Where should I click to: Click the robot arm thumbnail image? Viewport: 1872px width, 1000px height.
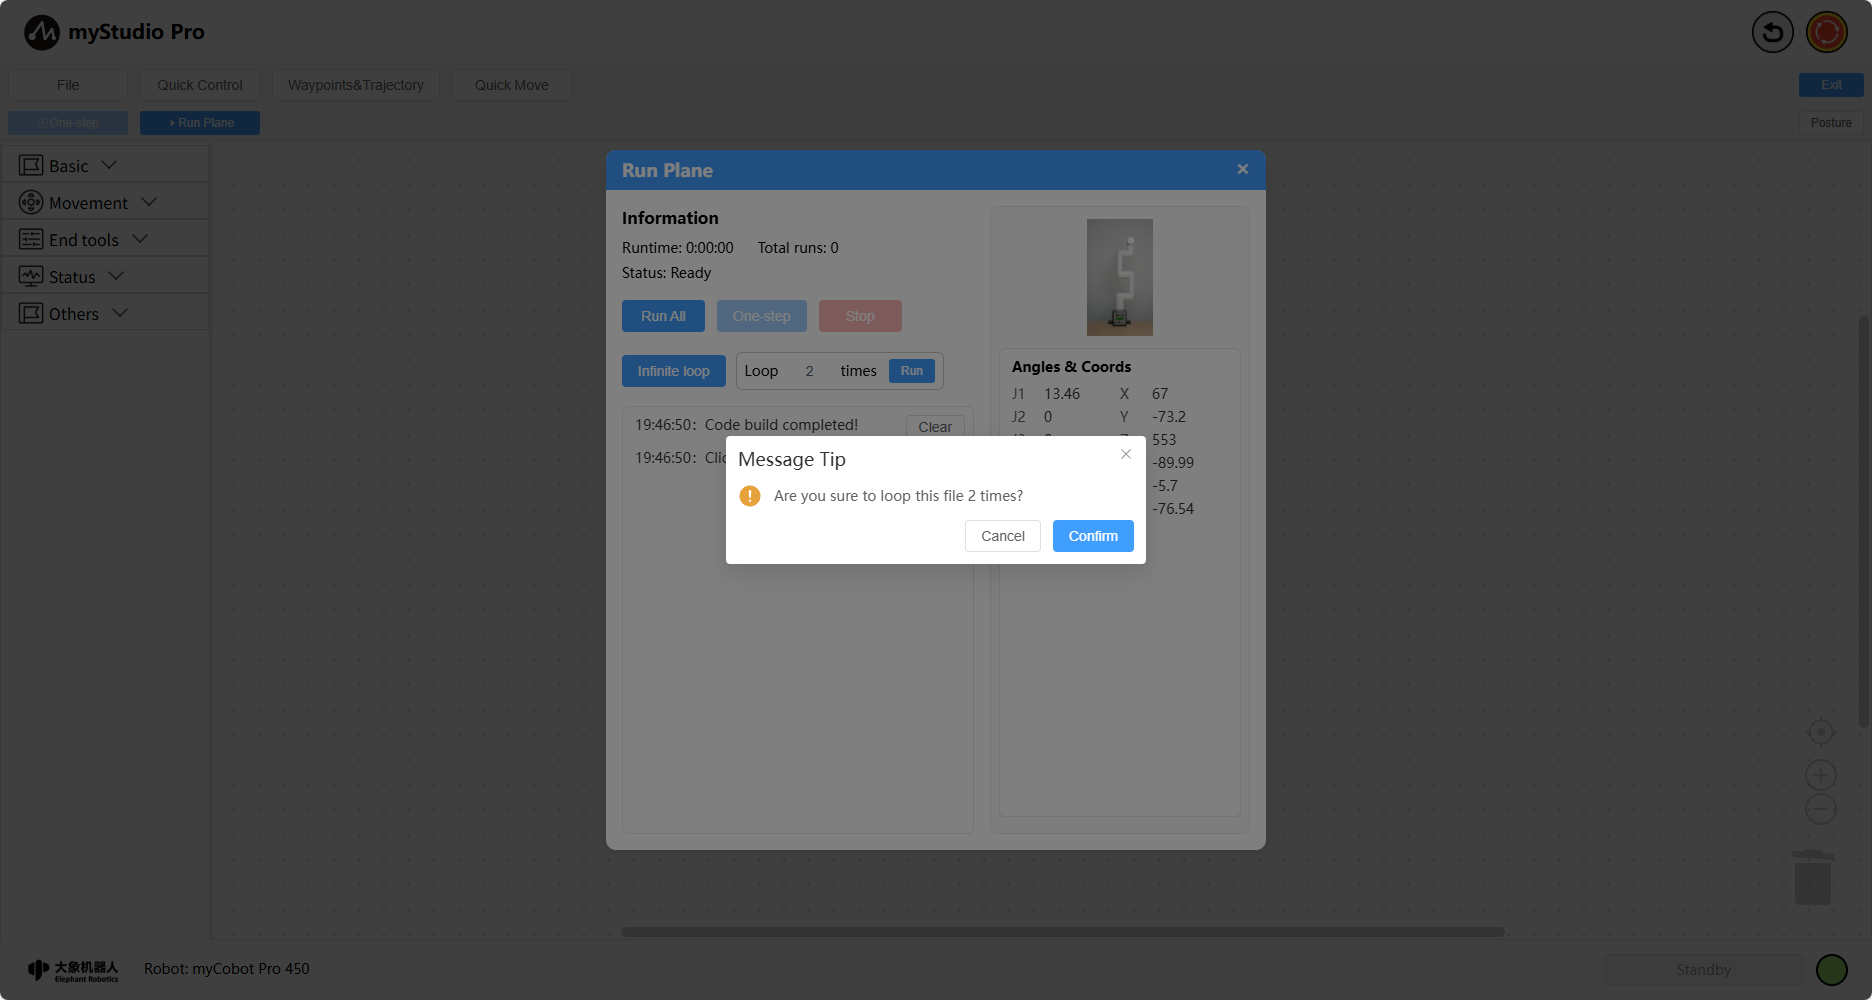[1119, 277]
